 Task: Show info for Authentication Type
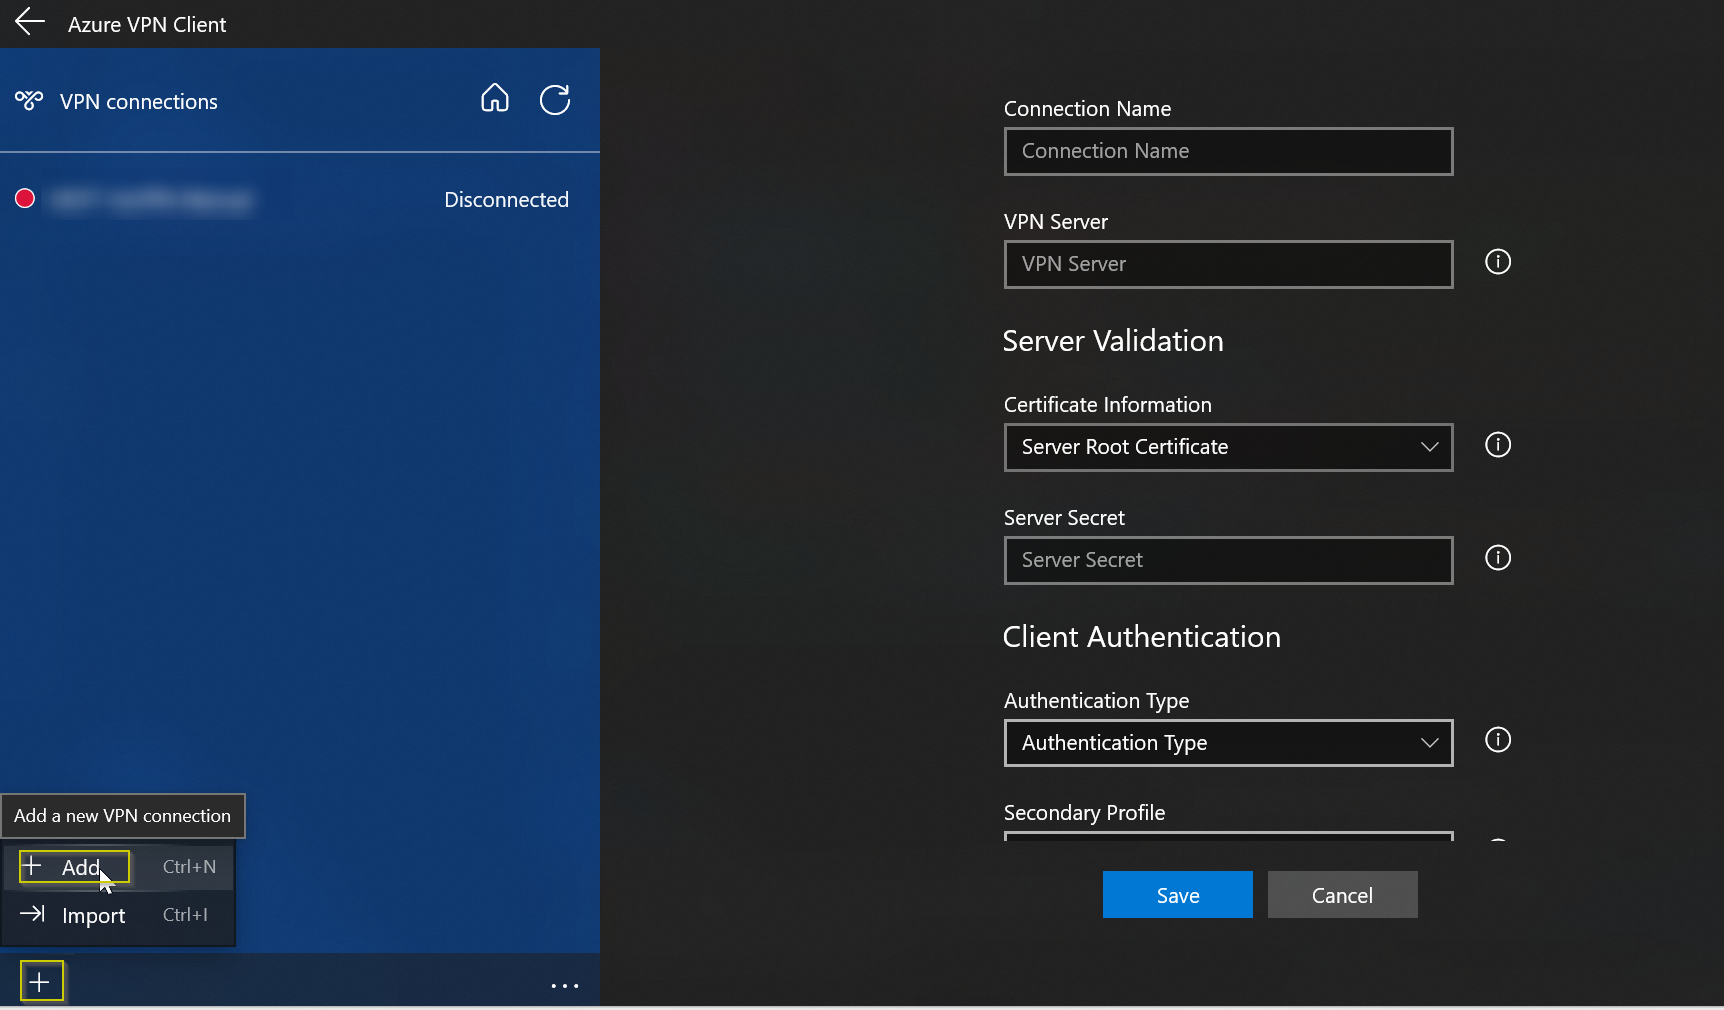[1498, 740]
